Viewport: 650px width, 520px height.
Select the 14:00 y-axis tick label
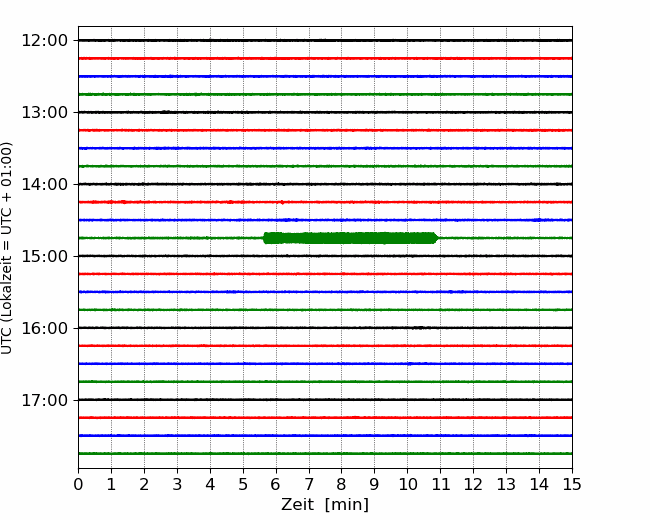coord(44,185)
